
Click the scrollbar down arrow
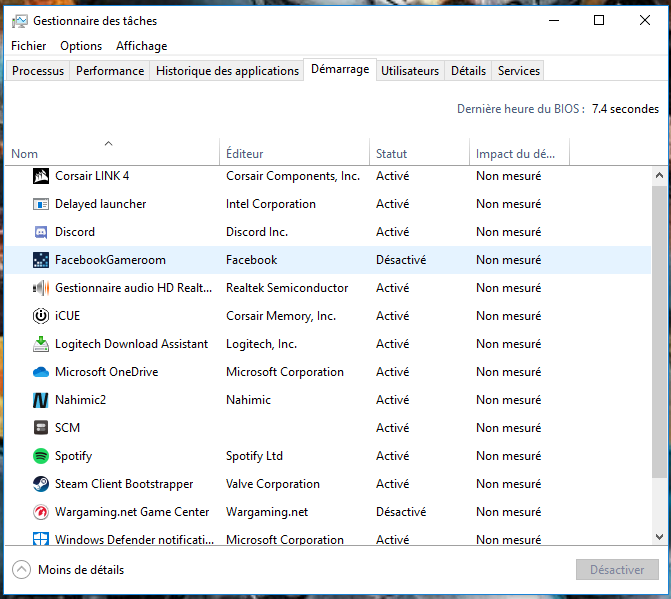click(659, 537)
